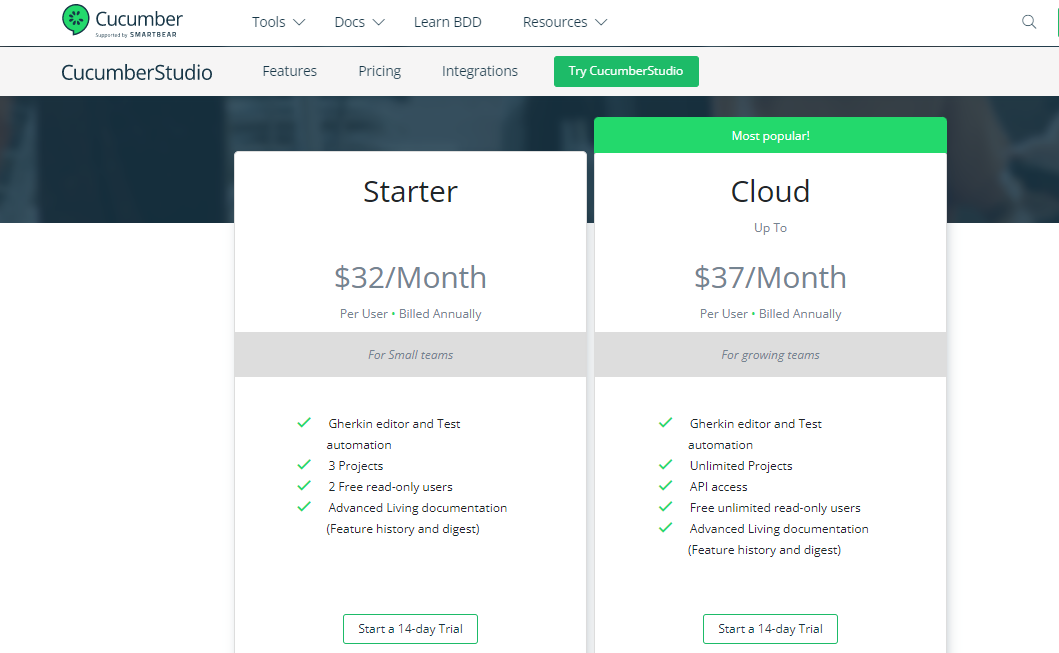
Task: Start a 14-day Trial for Cloud
Action: [x=770, y=629]
